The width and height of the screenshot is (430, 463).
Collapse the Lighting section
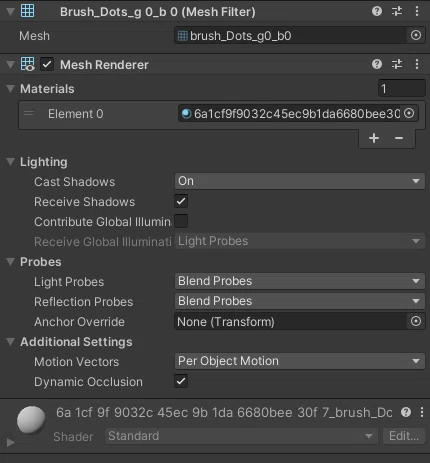(10, 162)
